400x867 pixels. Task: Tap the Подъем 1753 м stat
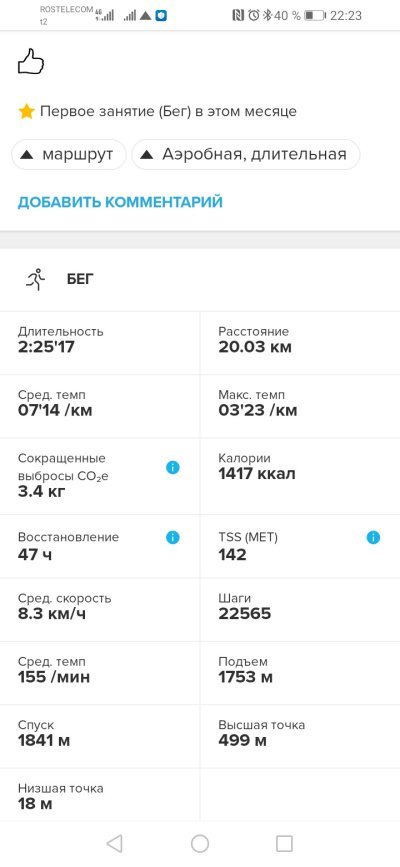[300, 673]
